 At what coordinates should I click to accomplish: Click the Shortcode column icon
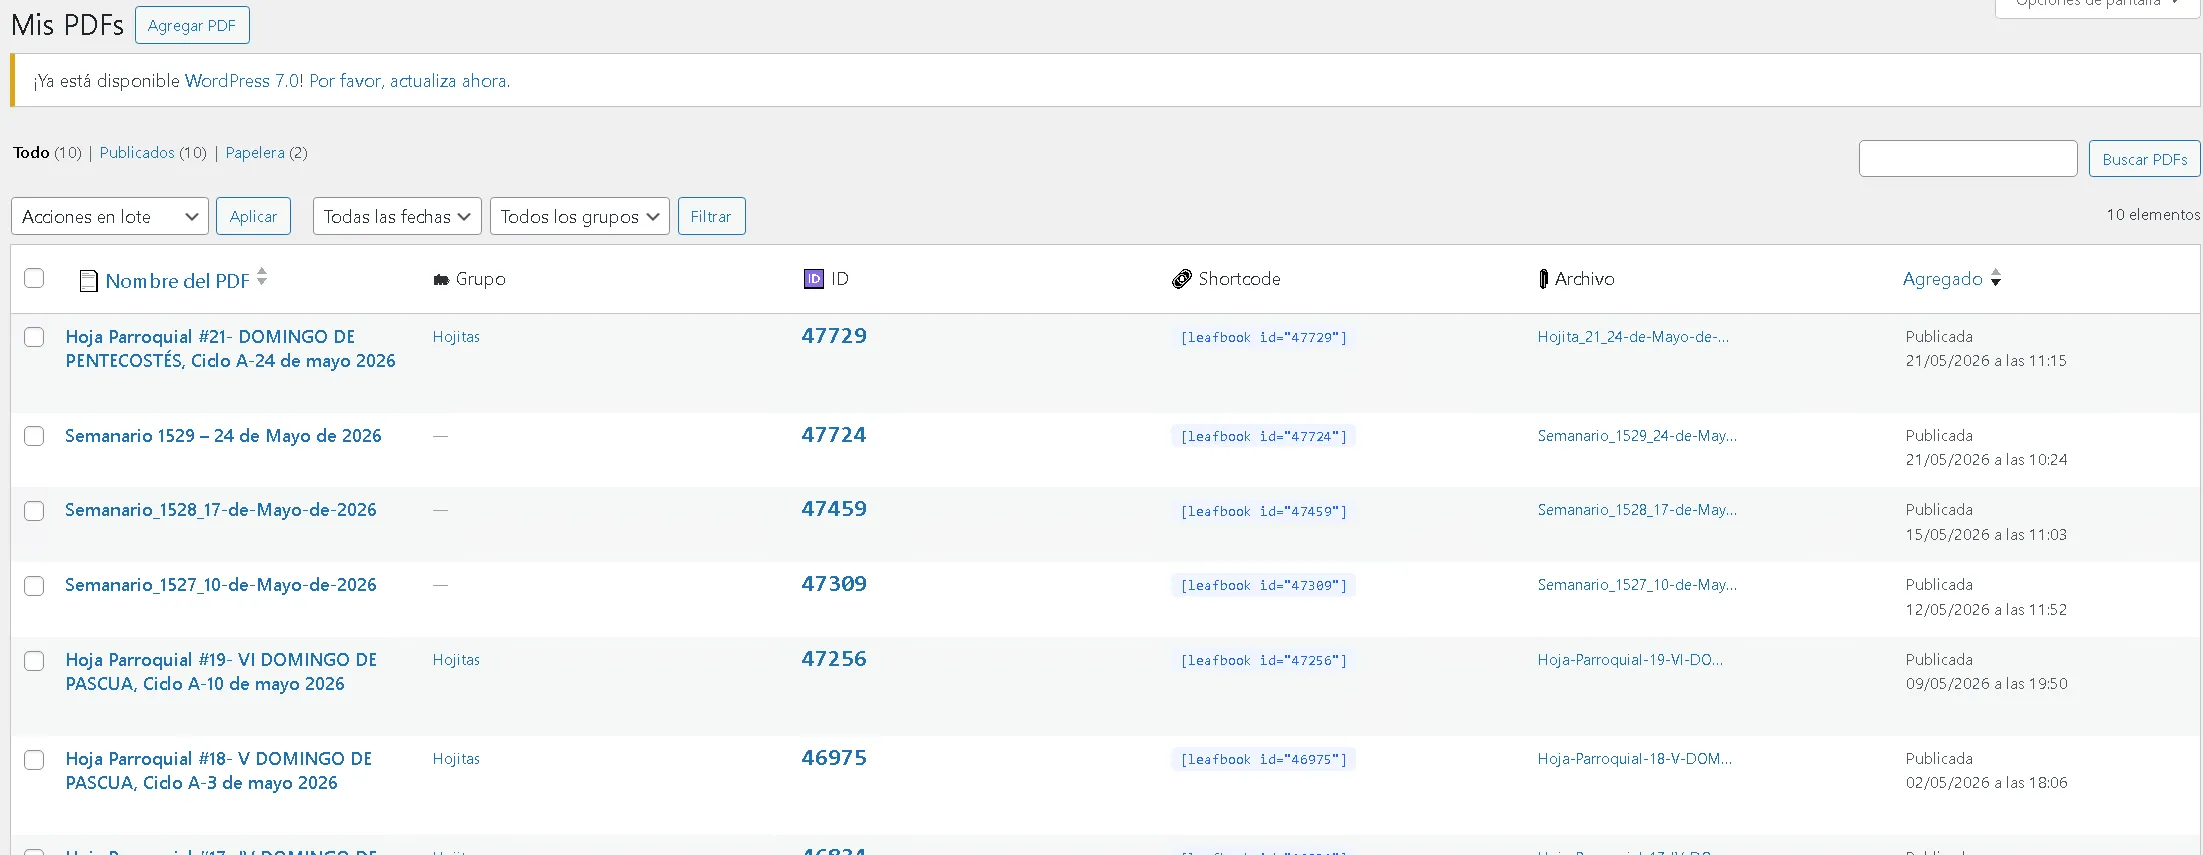coord(1182,279)
